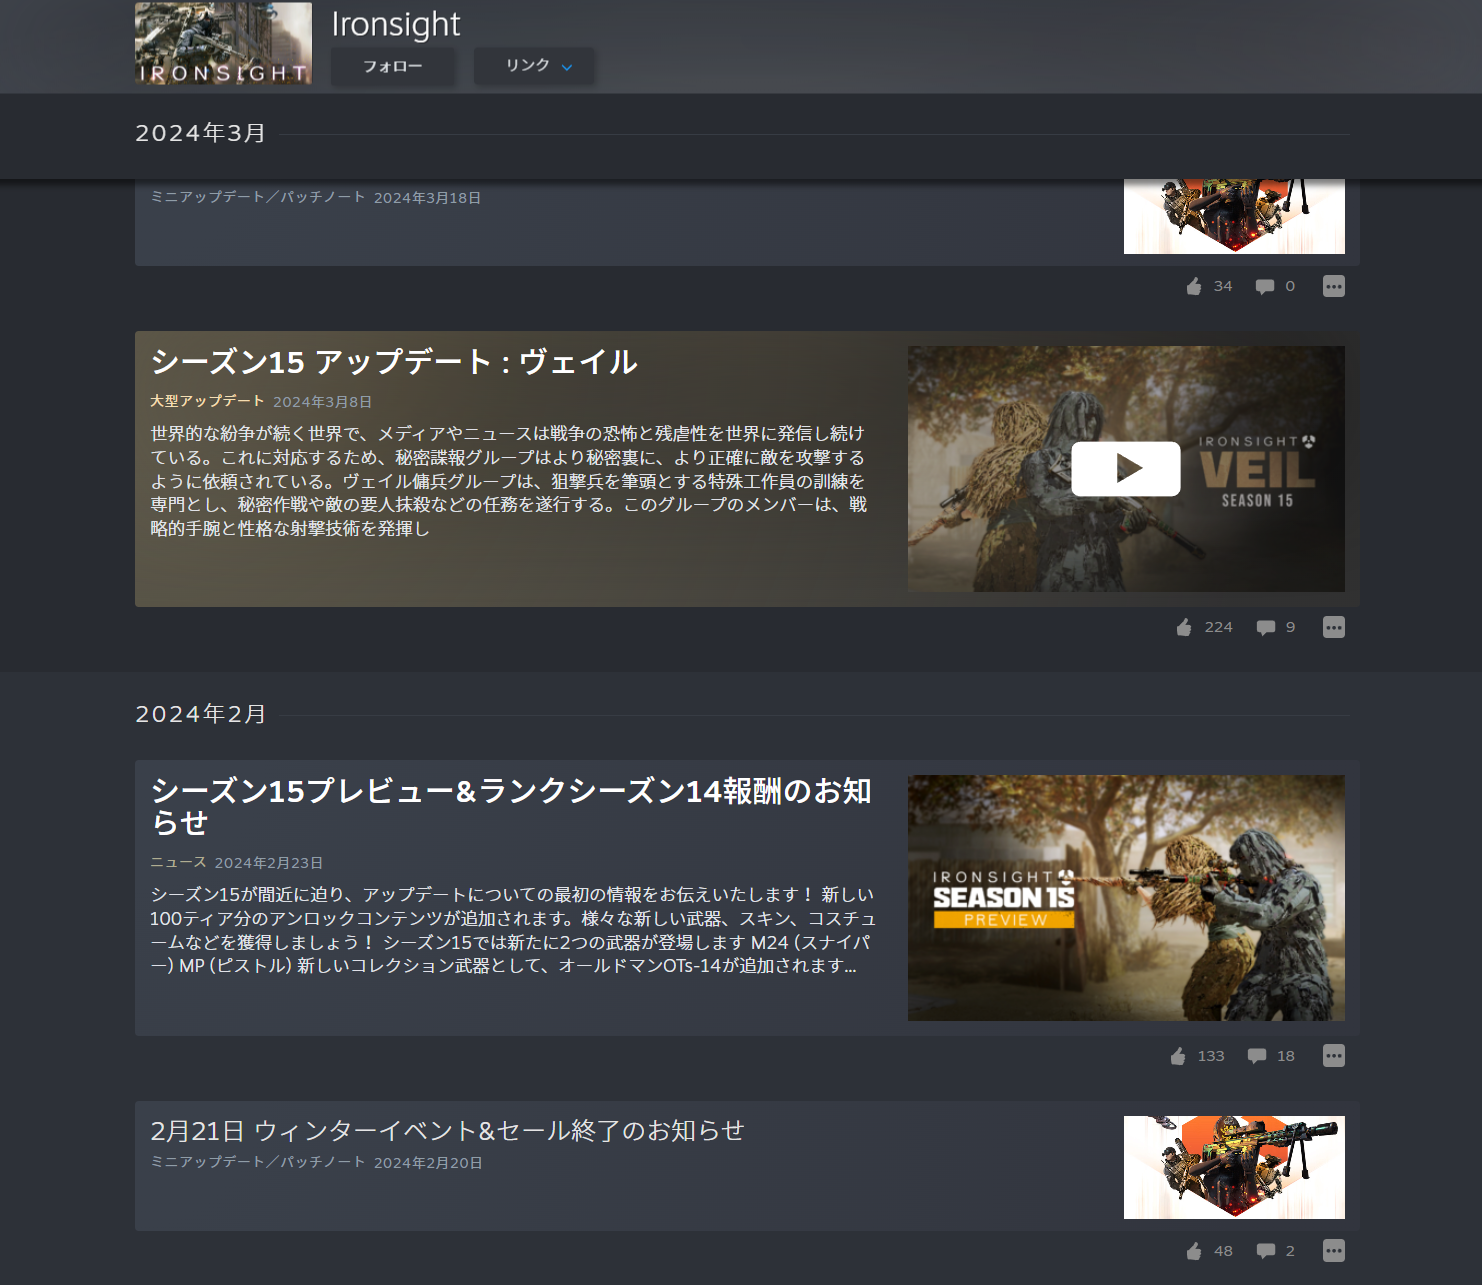Click the Season 15 preview description paragraph
The height and width of the screenshot is (1285, 1482).
click(512, 930)
